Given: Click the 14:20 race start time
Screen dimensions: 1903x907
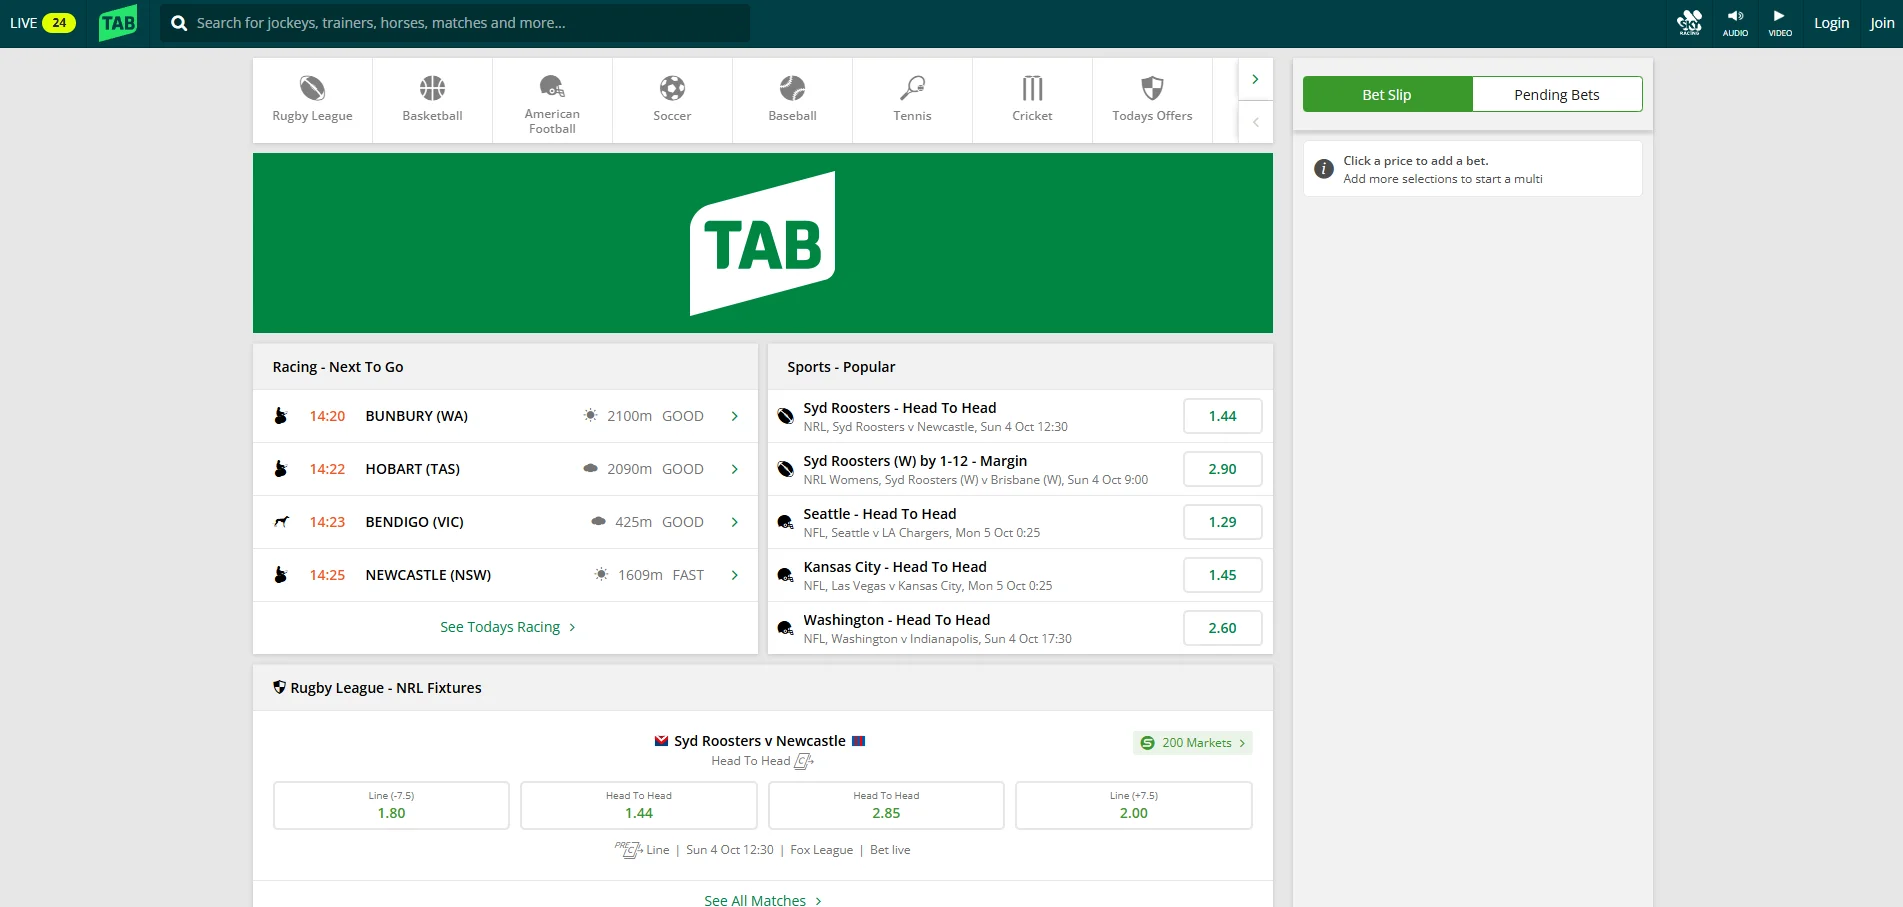Looking at the screenshot, I should 327,416.
